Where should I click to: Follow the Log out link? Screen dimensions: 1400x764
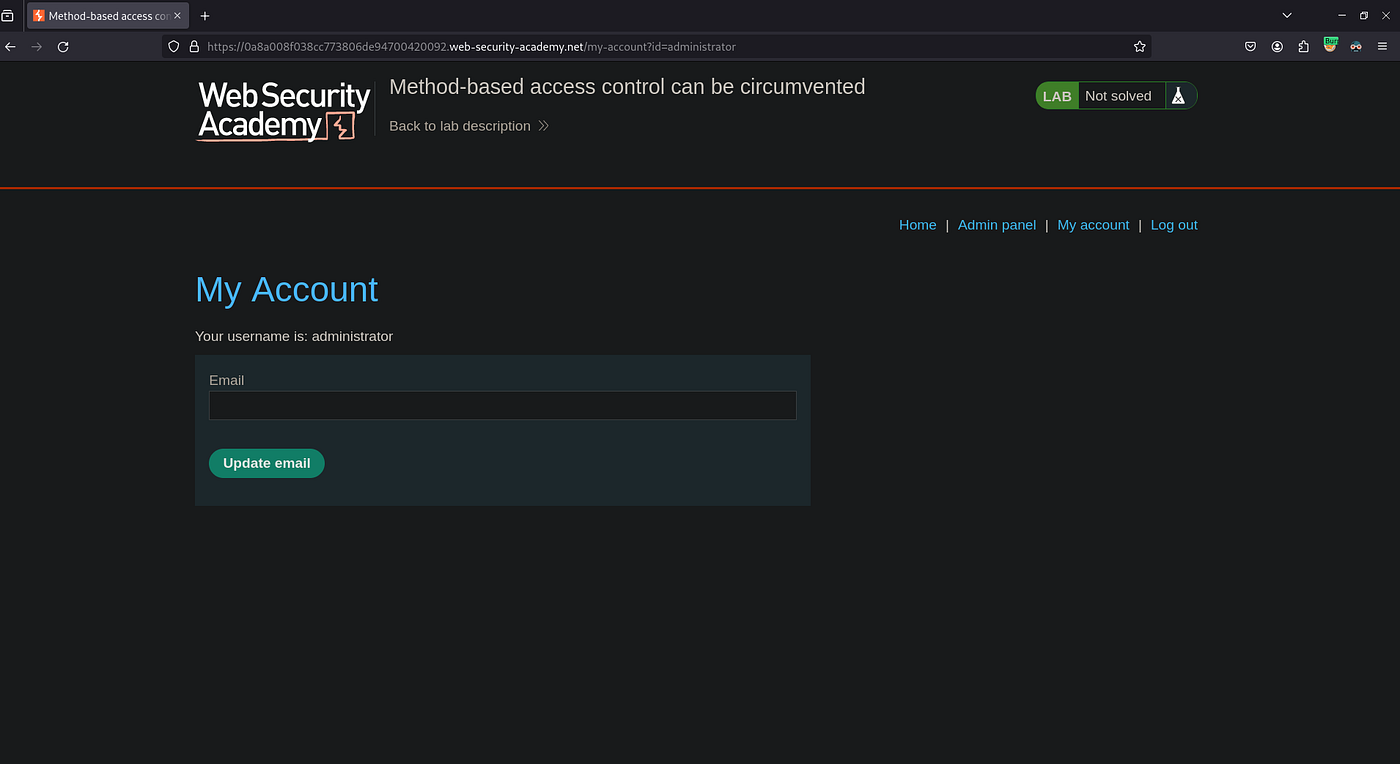1173,224
